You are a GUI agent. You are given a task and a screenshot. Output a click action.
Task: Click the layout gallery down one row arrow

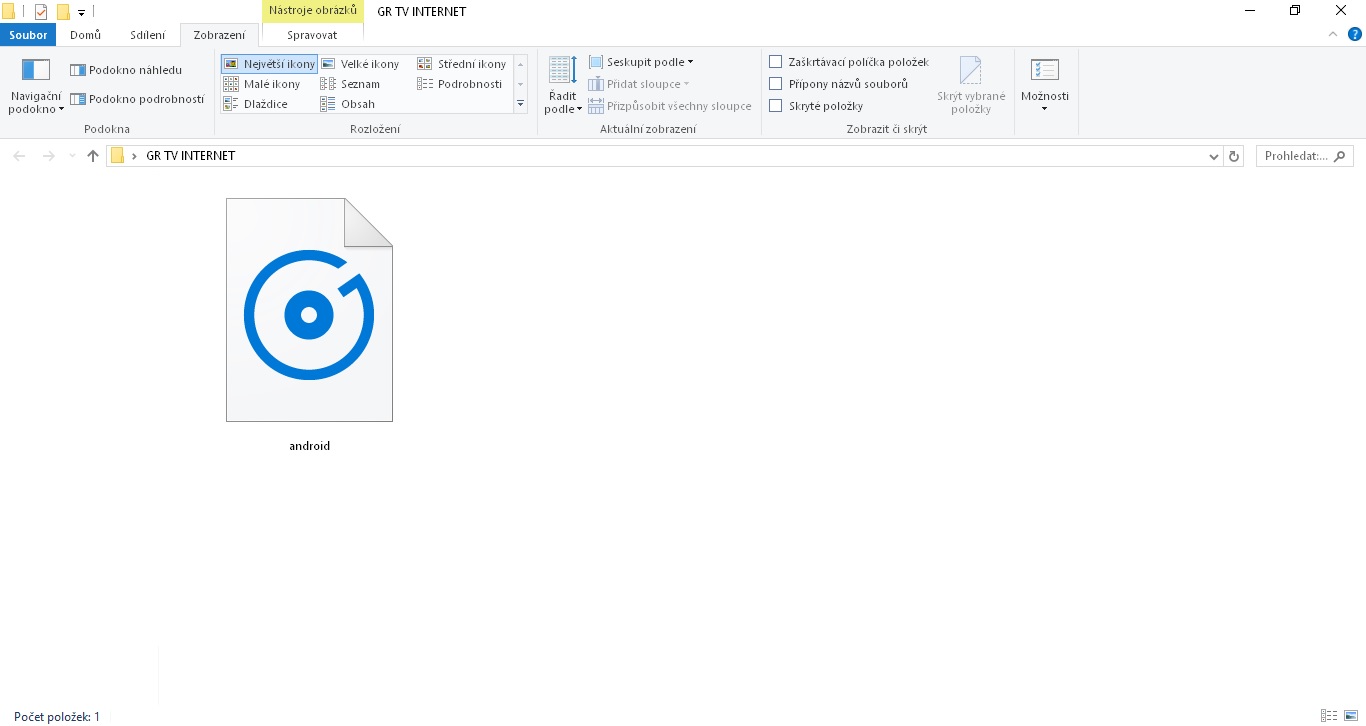coord(520,84)
